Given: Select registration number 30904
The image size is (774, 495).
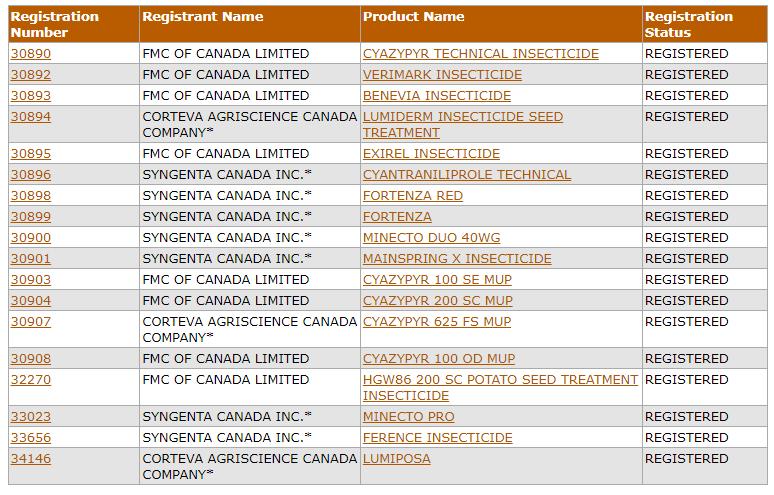Looking at the screenshot, I should (31, 301).
